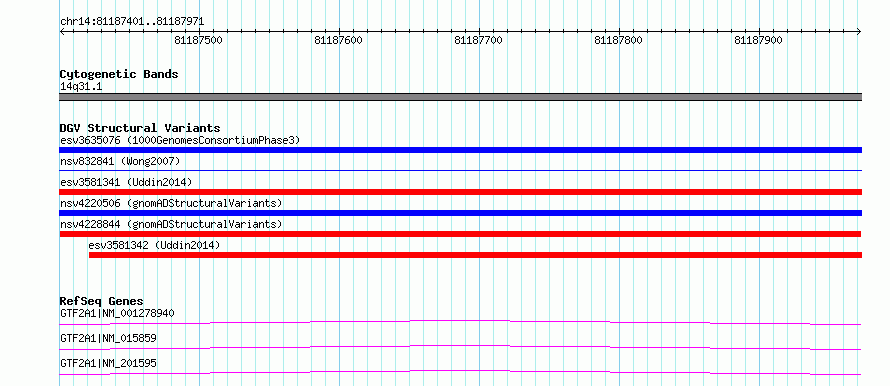Click the gray 14q31.1 cytogenetic band bar

[460, 97]
